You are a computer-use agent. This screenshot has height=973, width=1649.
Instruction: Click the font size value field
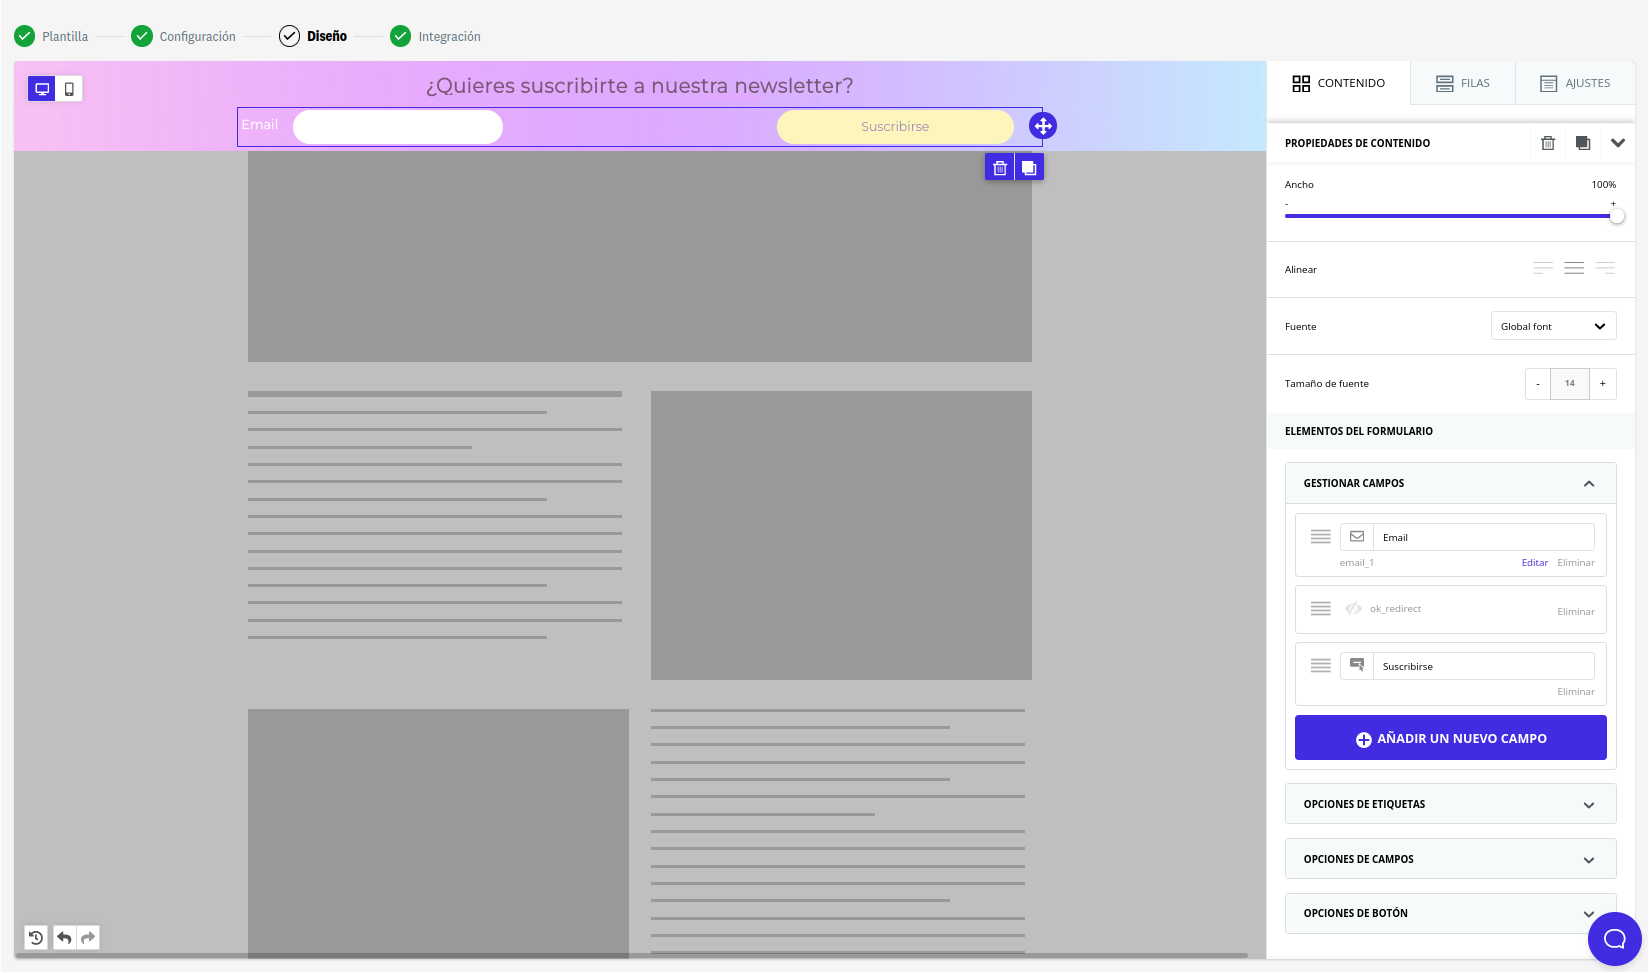click(x=1570, y=384)
